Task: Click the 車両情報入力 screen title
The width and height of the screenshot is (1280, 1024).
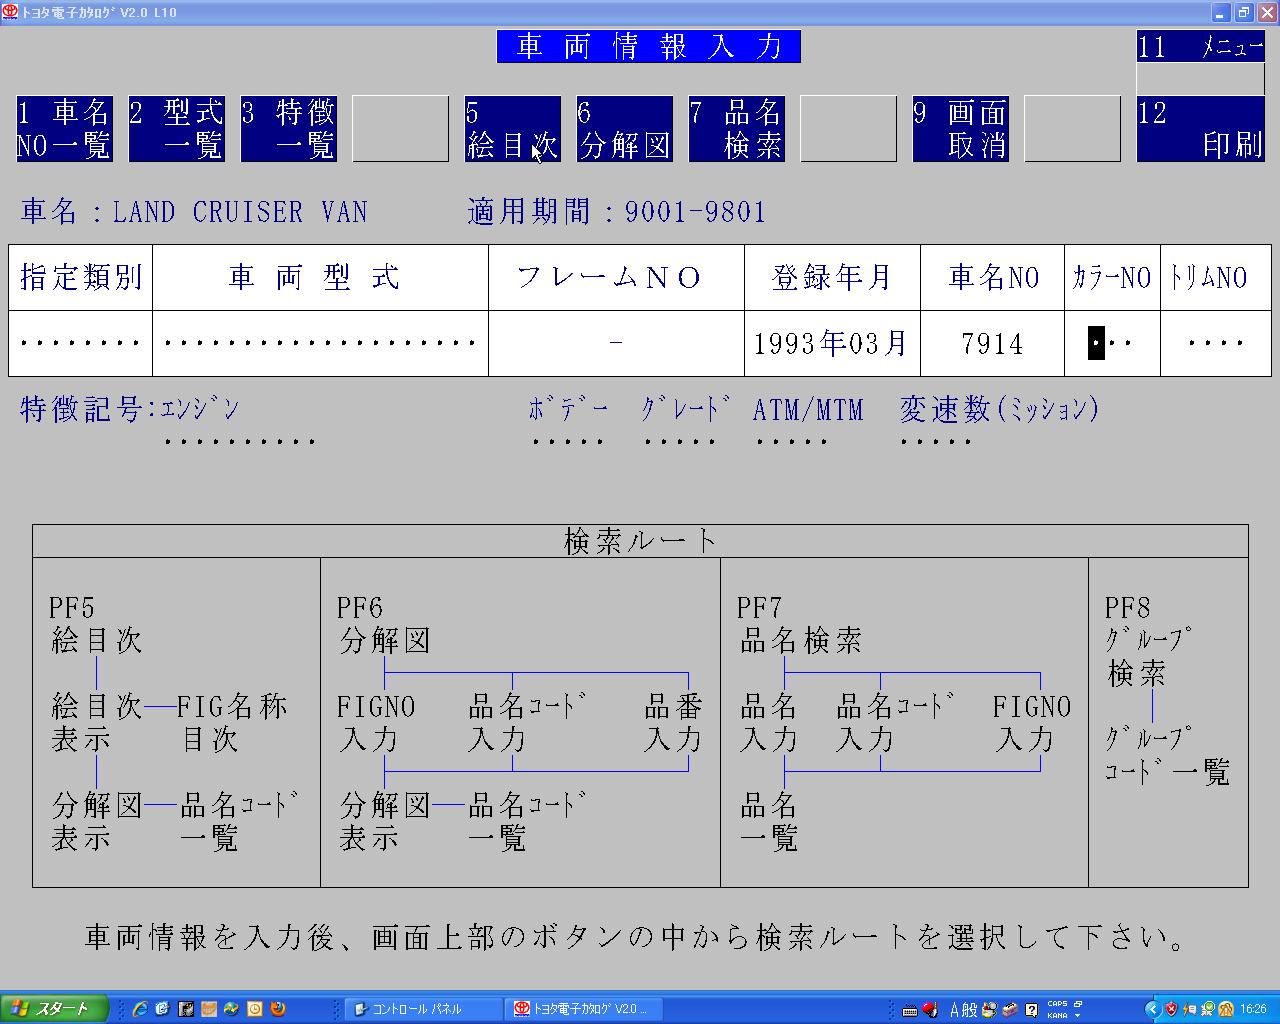Action: [x=649, y=47]
